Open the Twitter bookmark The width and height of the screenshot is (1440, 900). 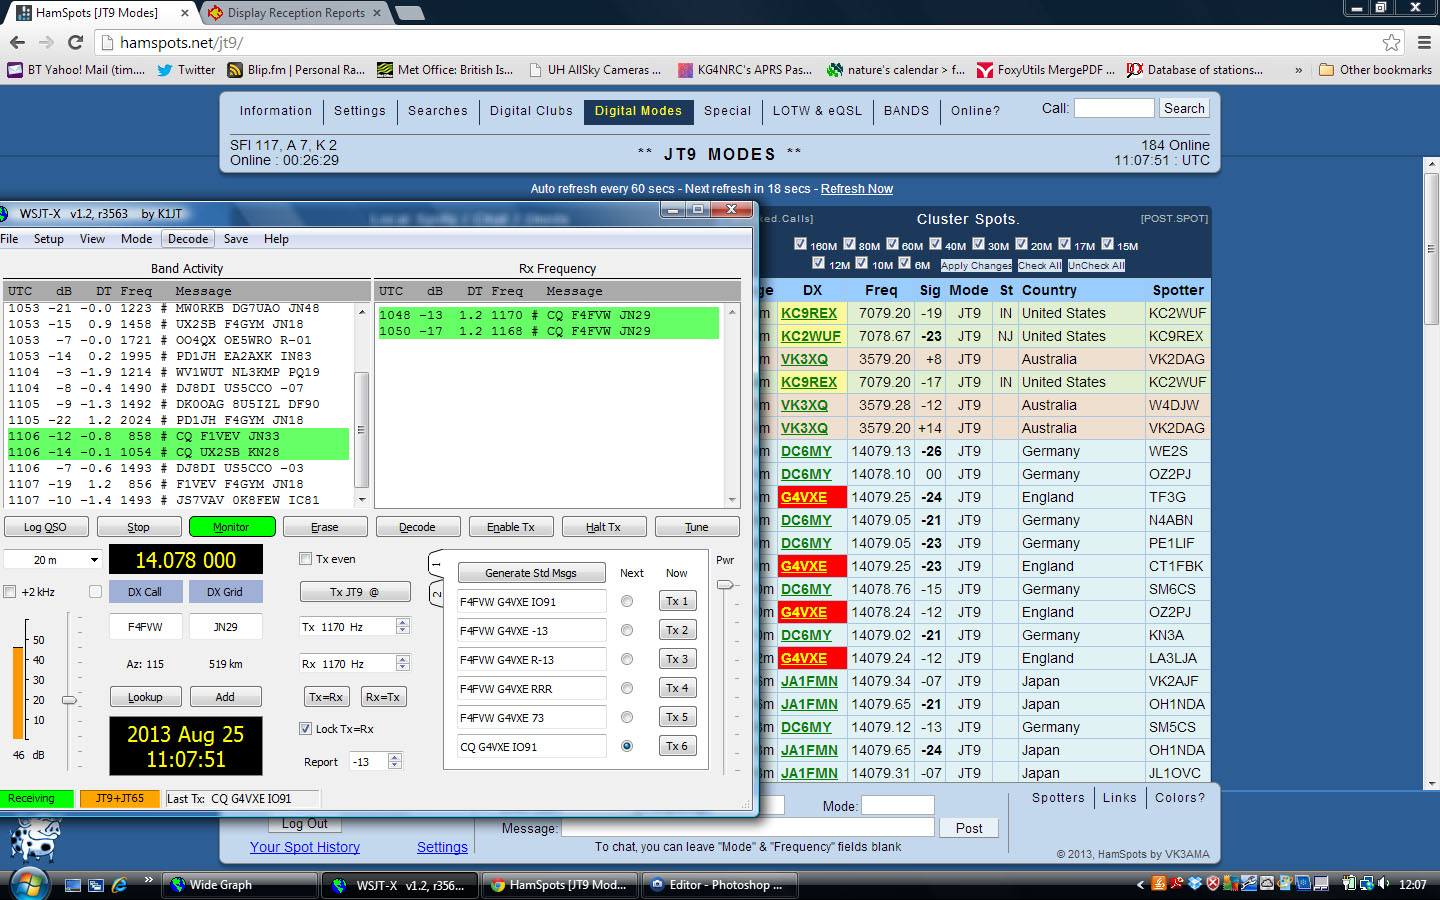186,70
